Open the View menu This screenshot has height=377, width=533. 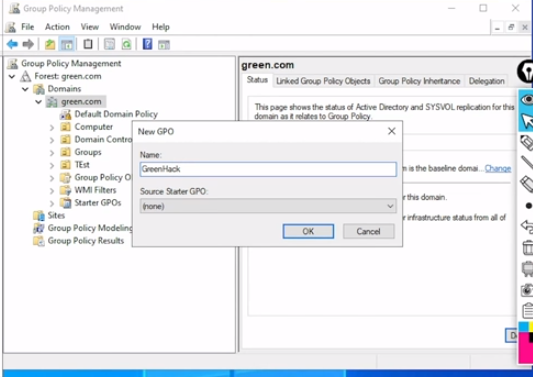[90, 27]
